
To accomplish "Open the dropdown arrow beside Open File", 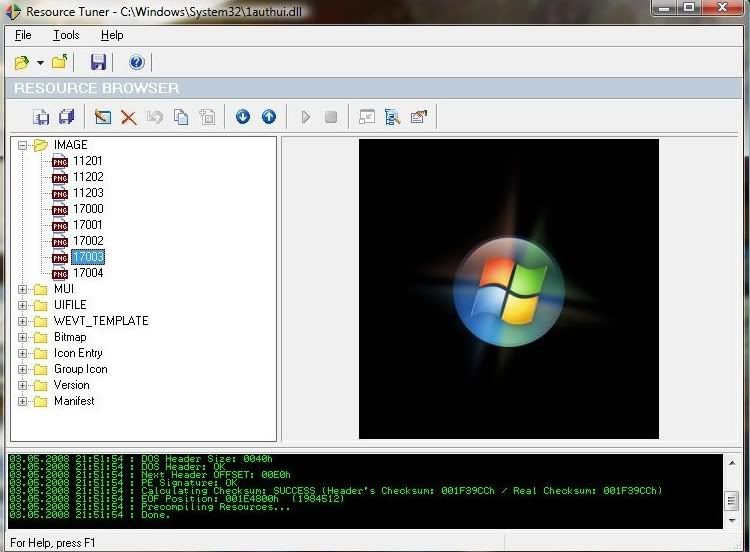I will (40, 63).
